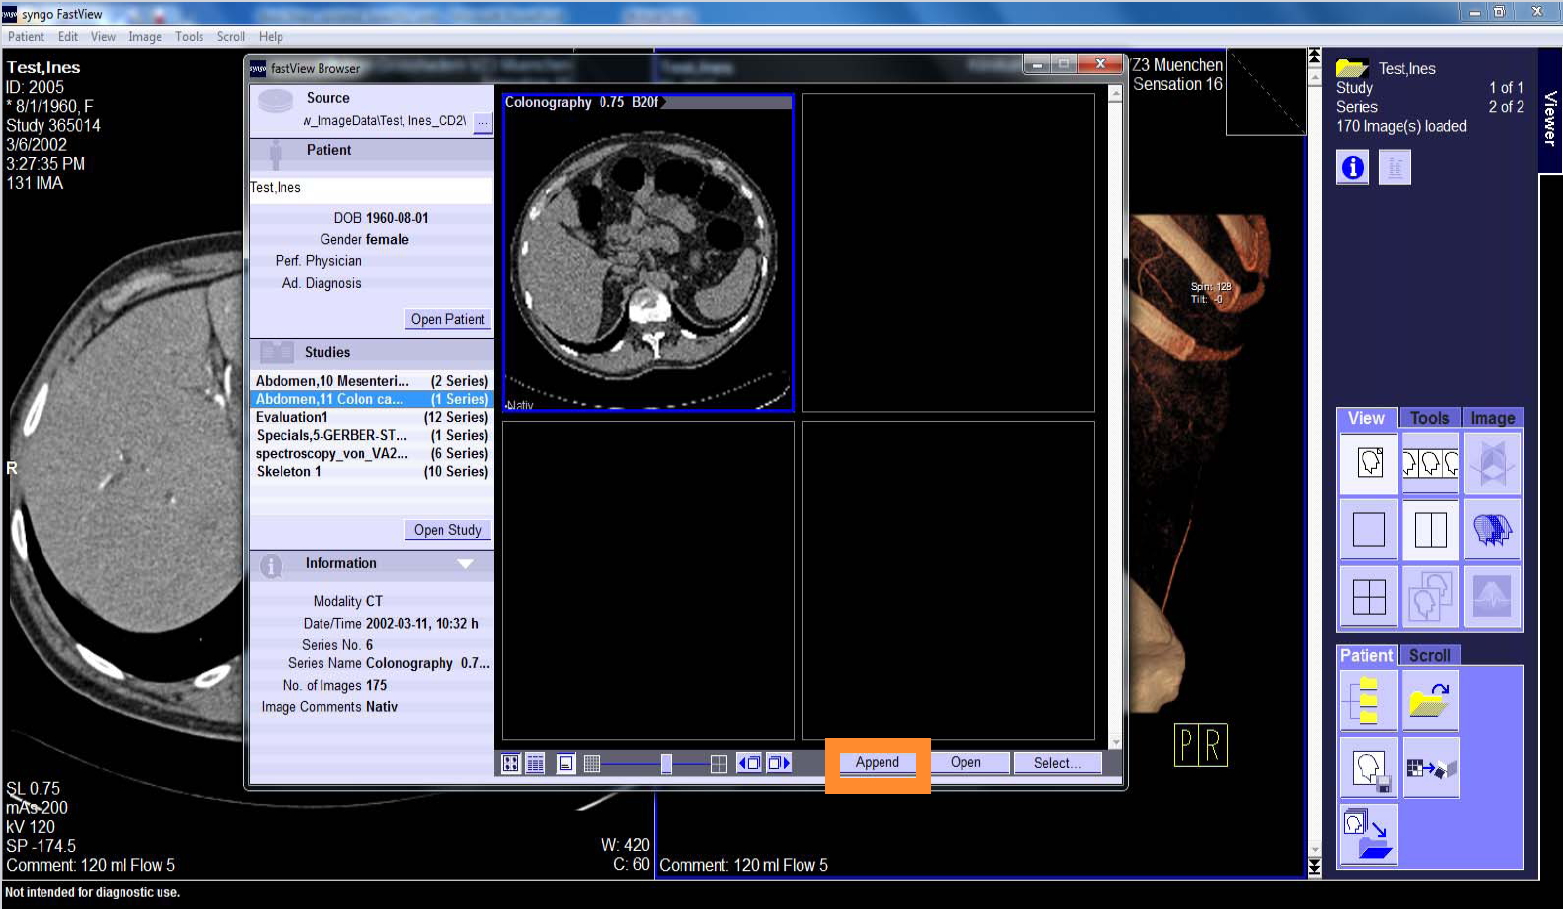The width and height of the screenshot is (1563, 909).
Task: Click the yellow folder icon beside Test,Ines
Action: [1352, 68]
